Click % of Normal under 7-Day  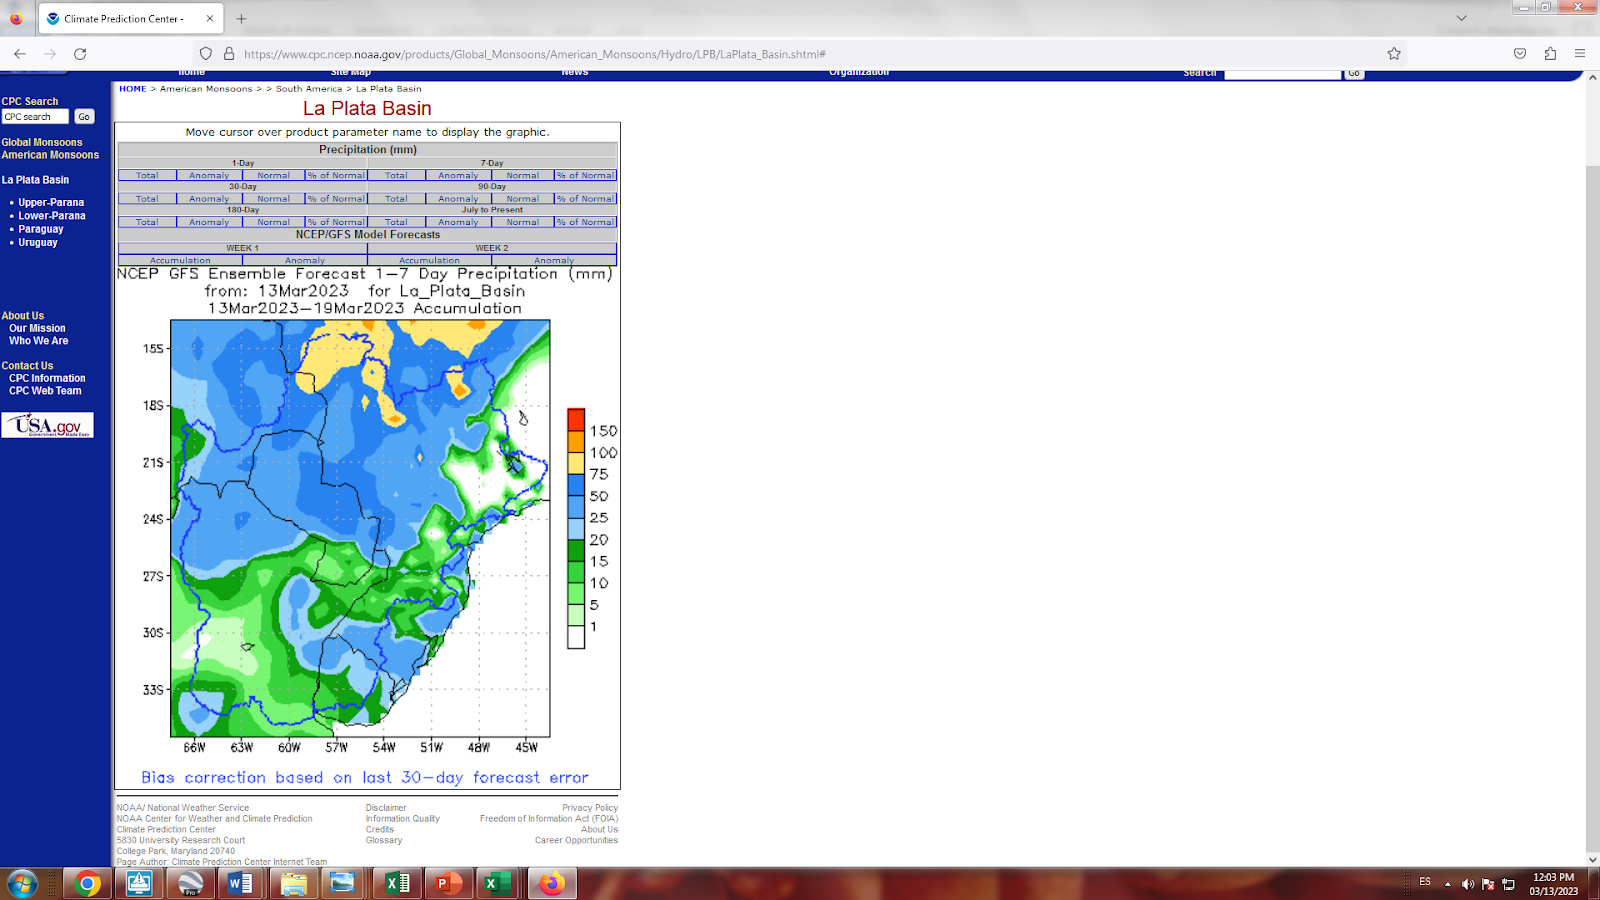[585, 175]
